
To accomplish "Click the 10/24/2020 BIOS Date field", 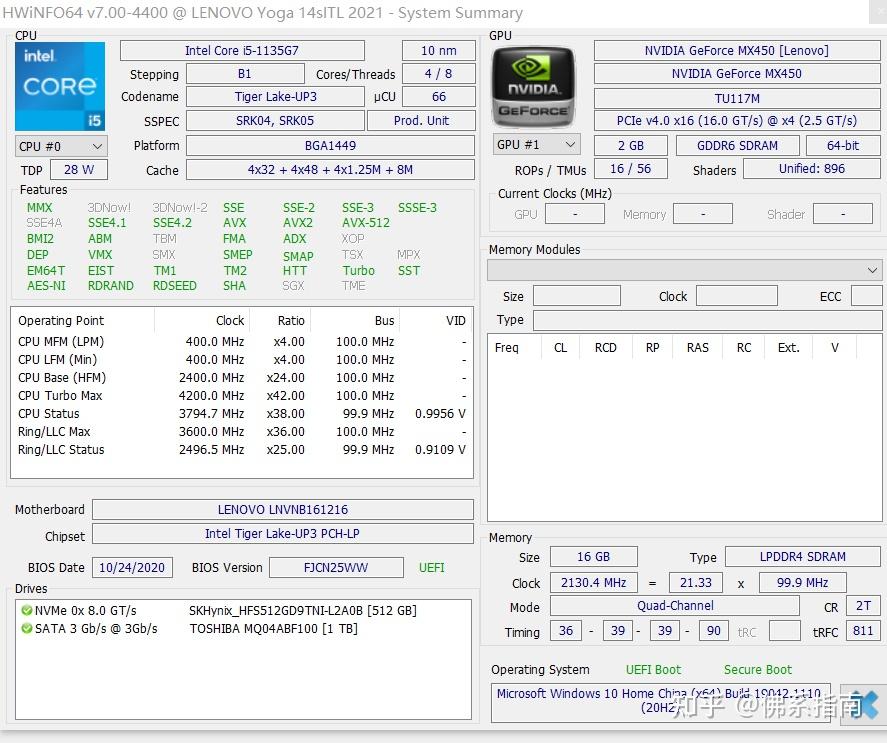I will [x=132, y=567].
